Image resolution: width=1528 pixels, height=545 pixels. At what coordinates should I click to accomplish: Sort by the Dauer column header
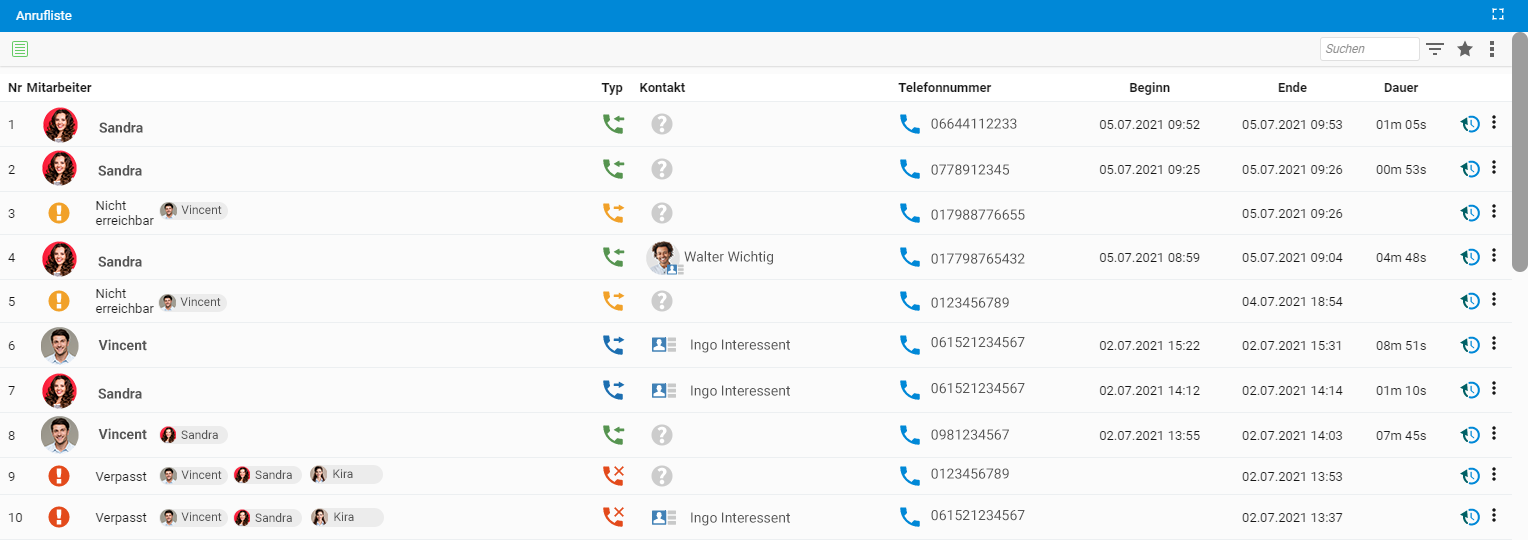(1401, 88)
